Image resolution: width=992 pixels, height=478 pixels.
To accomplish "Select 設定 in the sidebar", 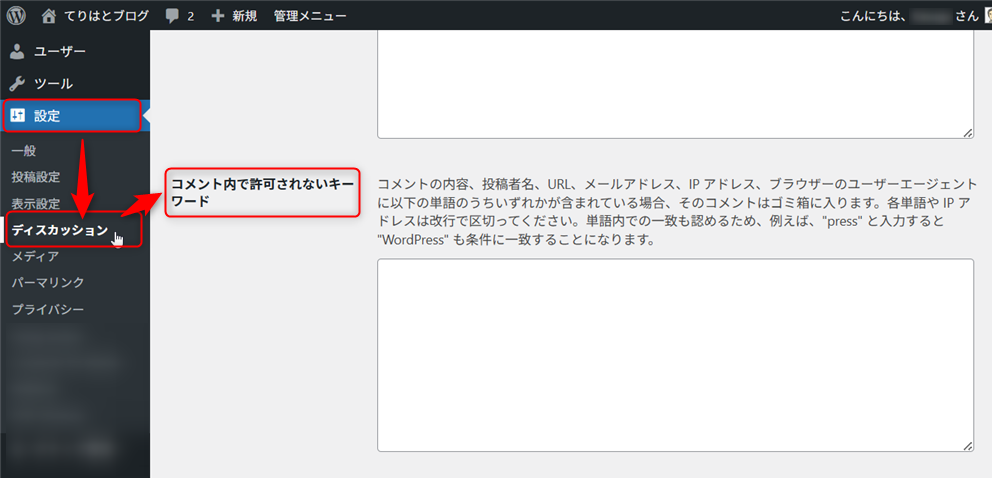I will (x=75, y=116).
